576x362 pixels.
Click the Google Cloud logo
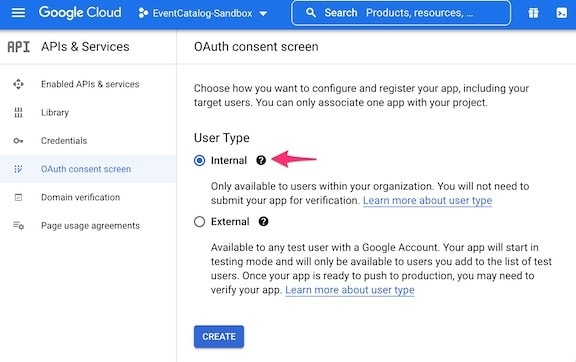tap(80, 13)
